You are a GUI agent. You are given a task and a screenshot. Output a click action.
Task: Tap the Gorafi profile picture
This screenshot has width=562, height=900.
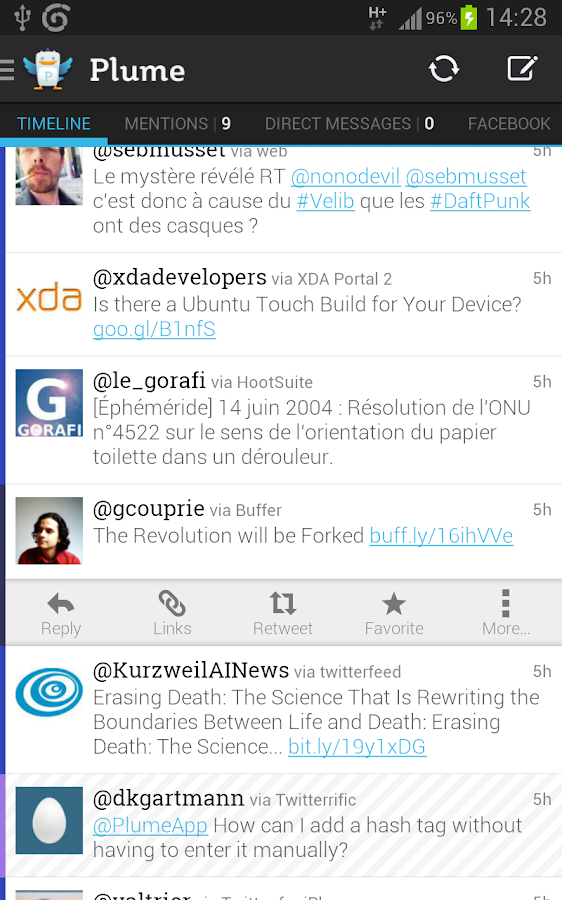49,403
